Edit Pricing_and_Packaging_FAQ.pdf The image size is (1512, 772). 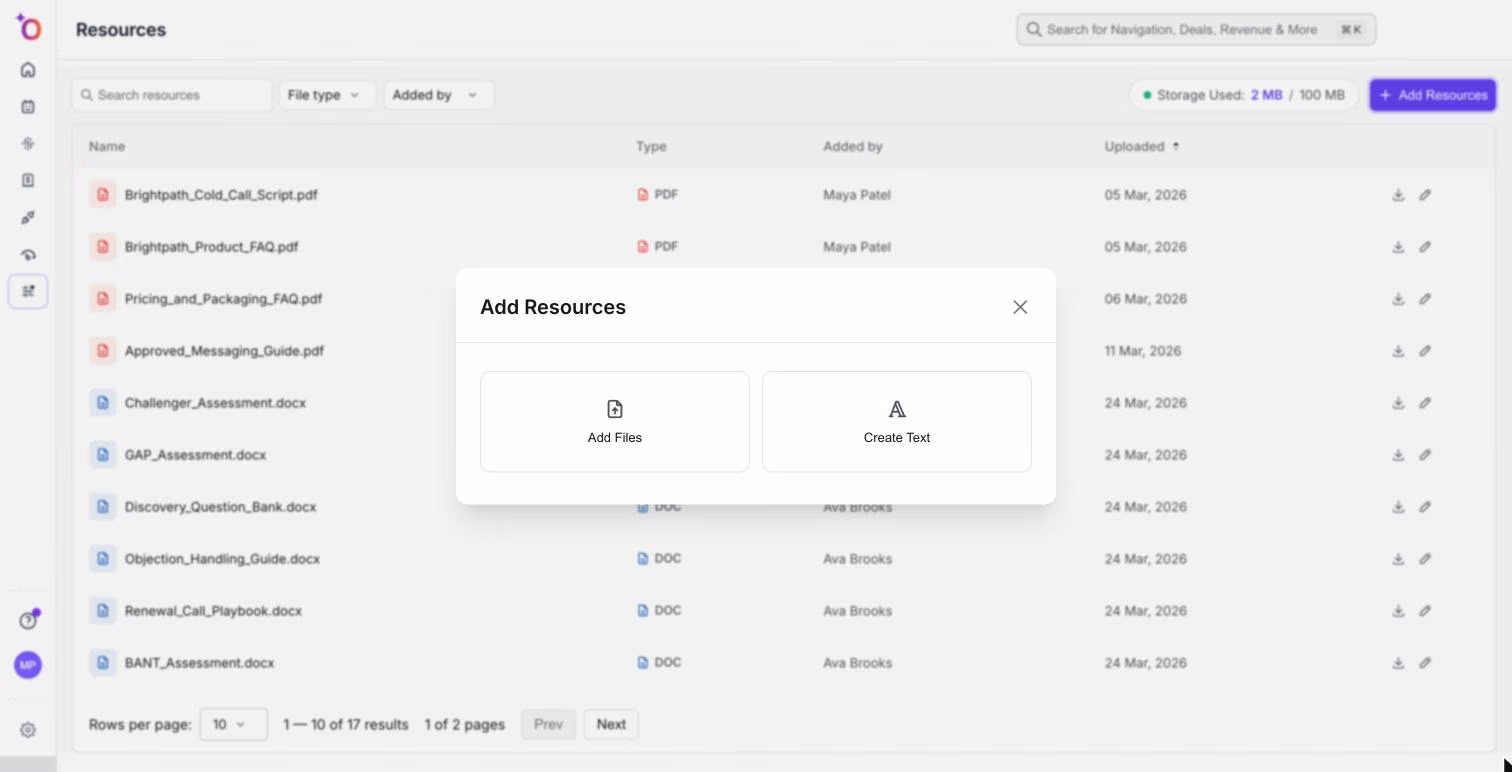click(1425, 299)
